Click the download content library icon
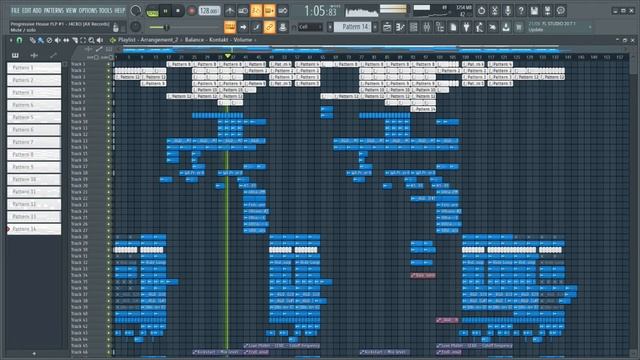Image resolution: width=640 pixels, height=360 pixels. tap(506, 27)
